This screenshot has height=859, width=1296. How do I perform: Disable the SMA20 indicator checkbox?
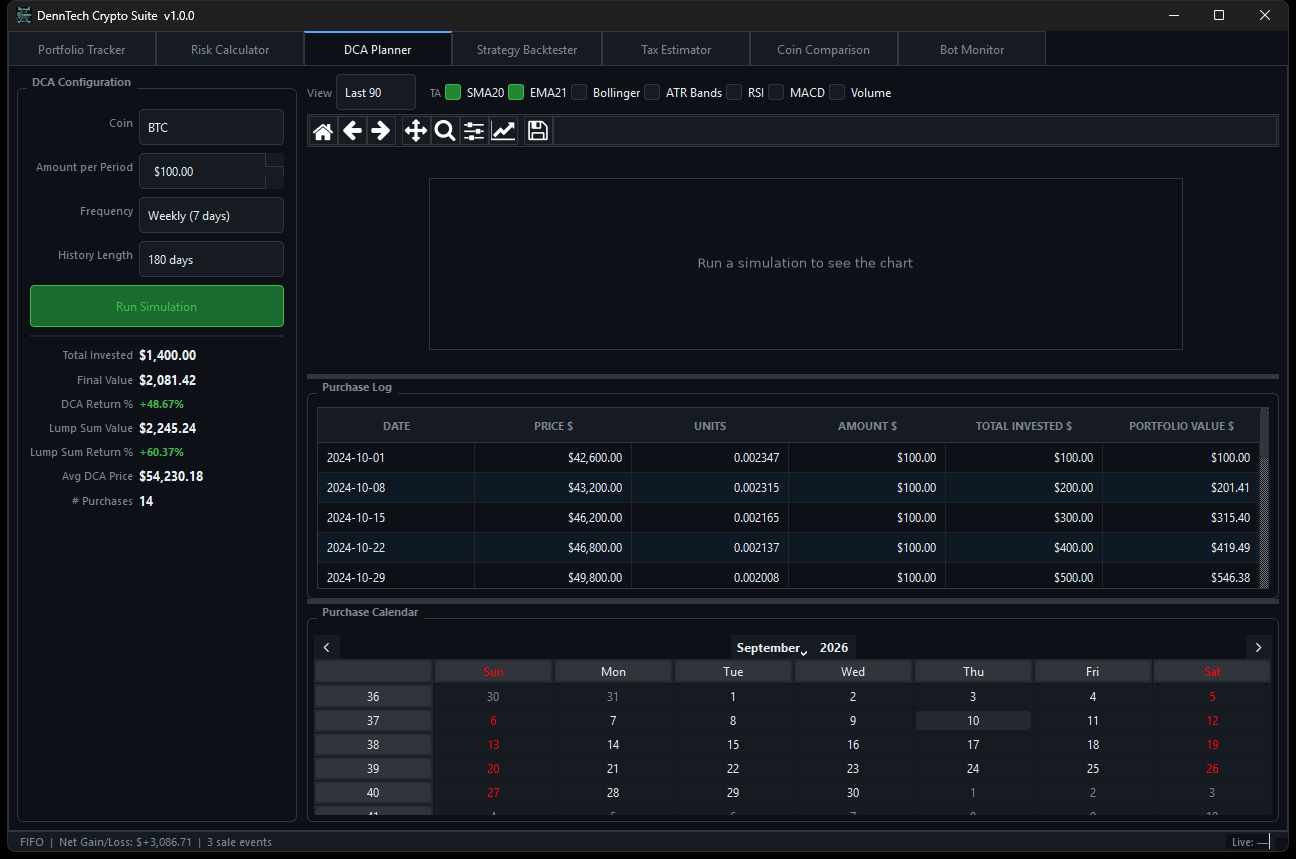[453, 92]
